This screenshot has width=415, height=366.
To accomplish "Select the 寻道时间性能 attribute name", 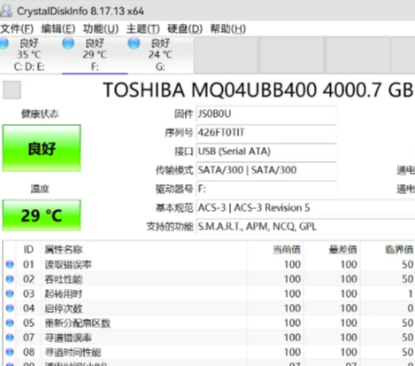I will click(x=73, y=352).
